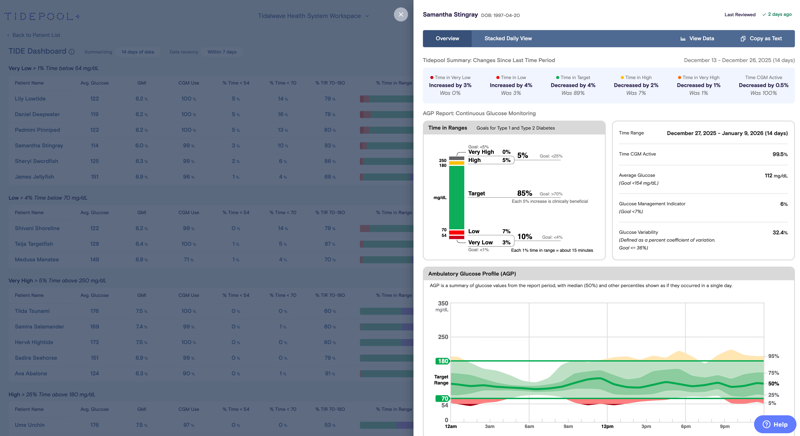Click the Average Glucose 112 mg/dL value
The width and height of the screenshot is (800, 436).
pyautogui.click(x=776, y=175)
